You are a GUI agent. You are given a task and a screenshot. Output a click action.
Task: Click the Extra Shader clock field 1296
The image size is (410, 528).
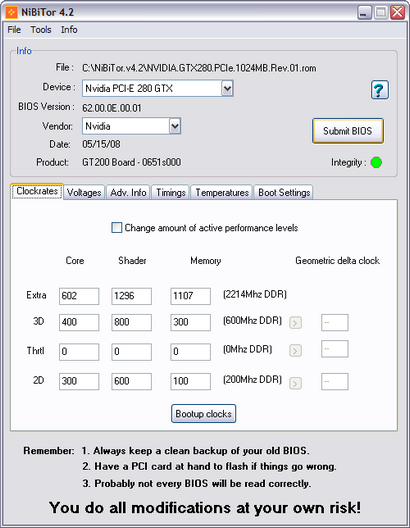pos(131,296)
